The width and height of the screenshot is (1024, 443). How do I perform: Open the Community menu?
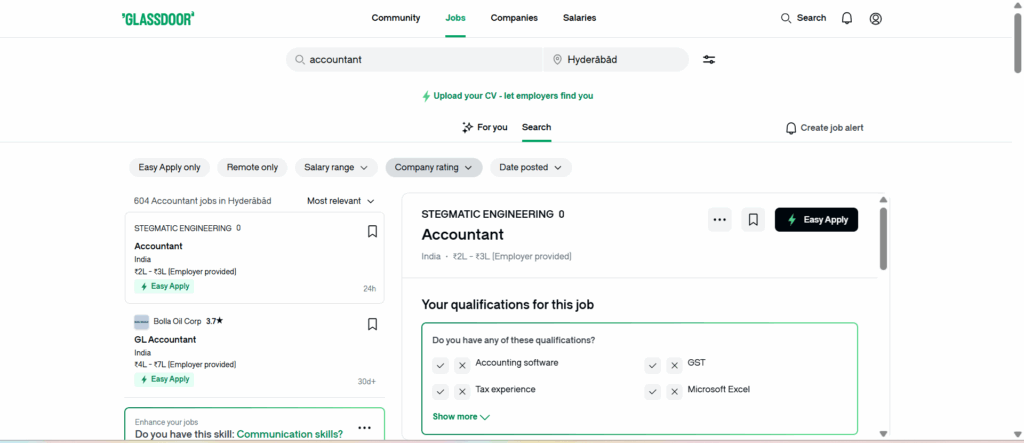[x=396, y=18]
